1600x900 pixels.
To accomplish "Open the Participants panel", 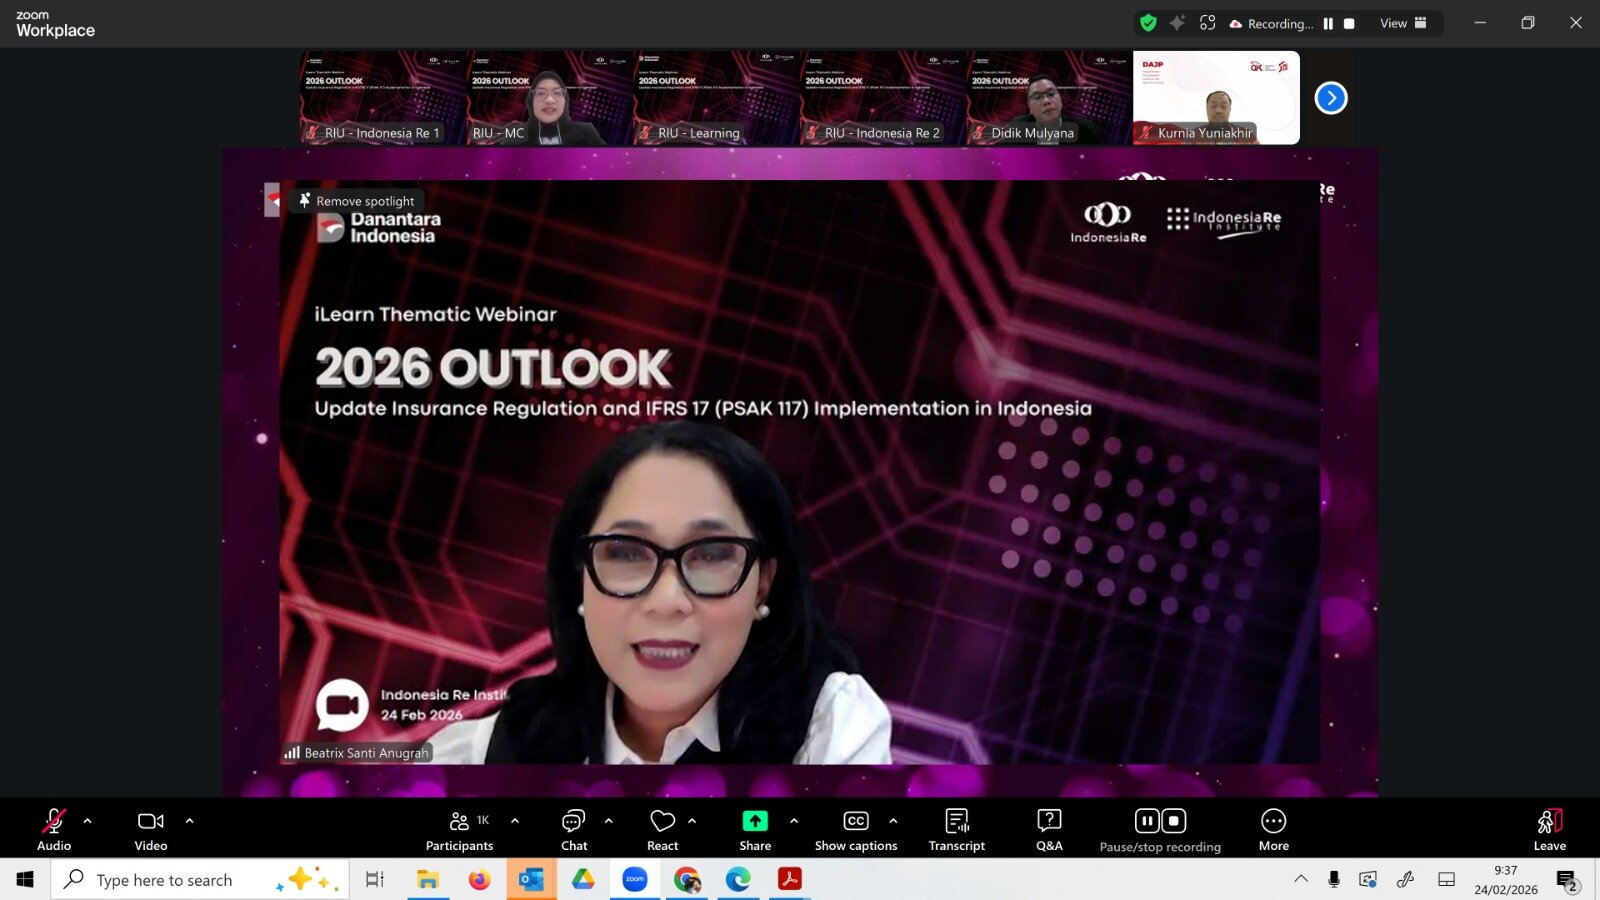I will pyautogui.click(x=459, y=830).
